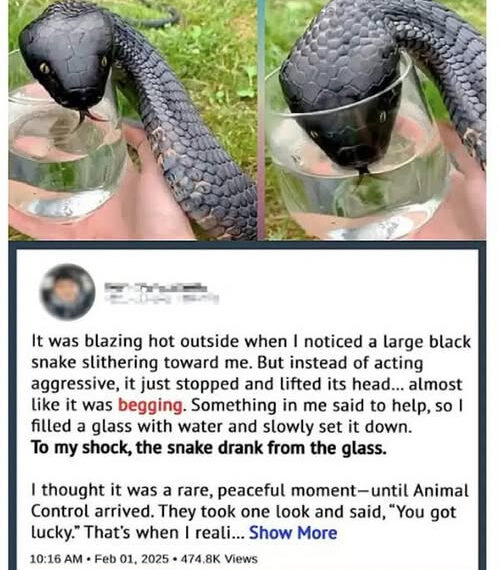
Task: Click the glass of water in the right photo
Action: point(360,153)
